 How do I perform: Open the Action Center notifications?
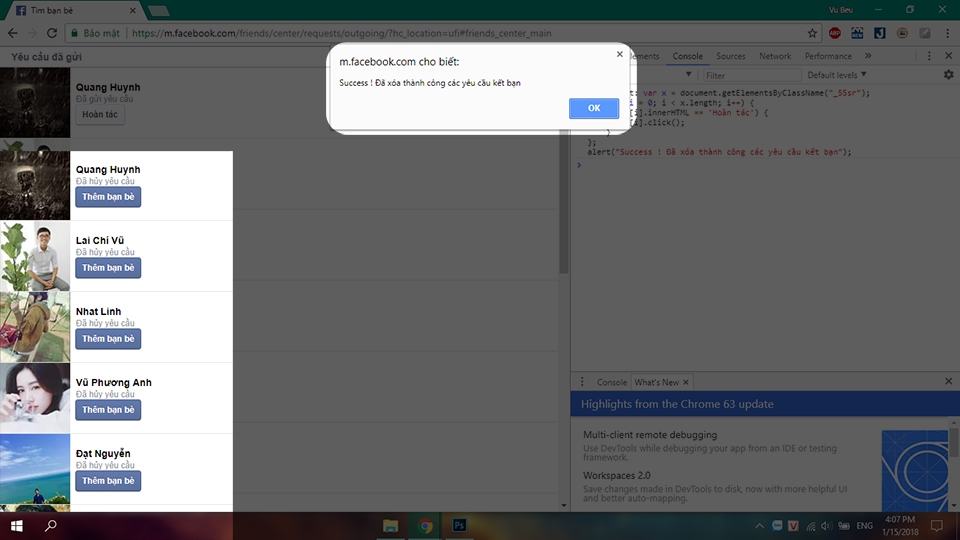937,526
